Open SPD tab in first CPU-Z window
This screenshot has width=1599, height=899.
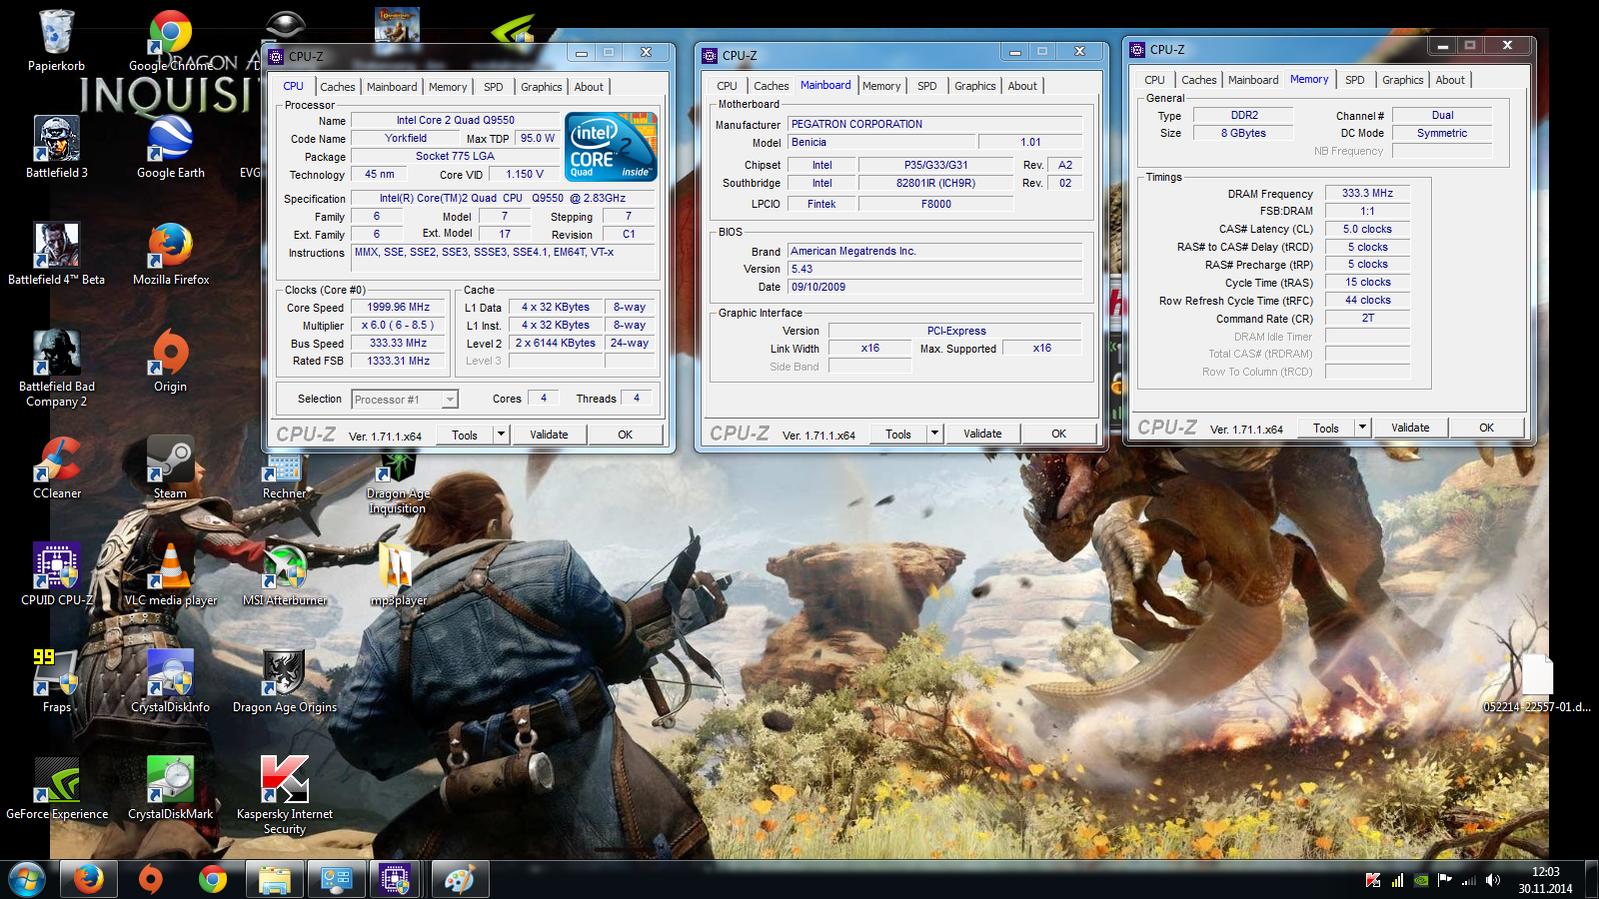point(493,87)
